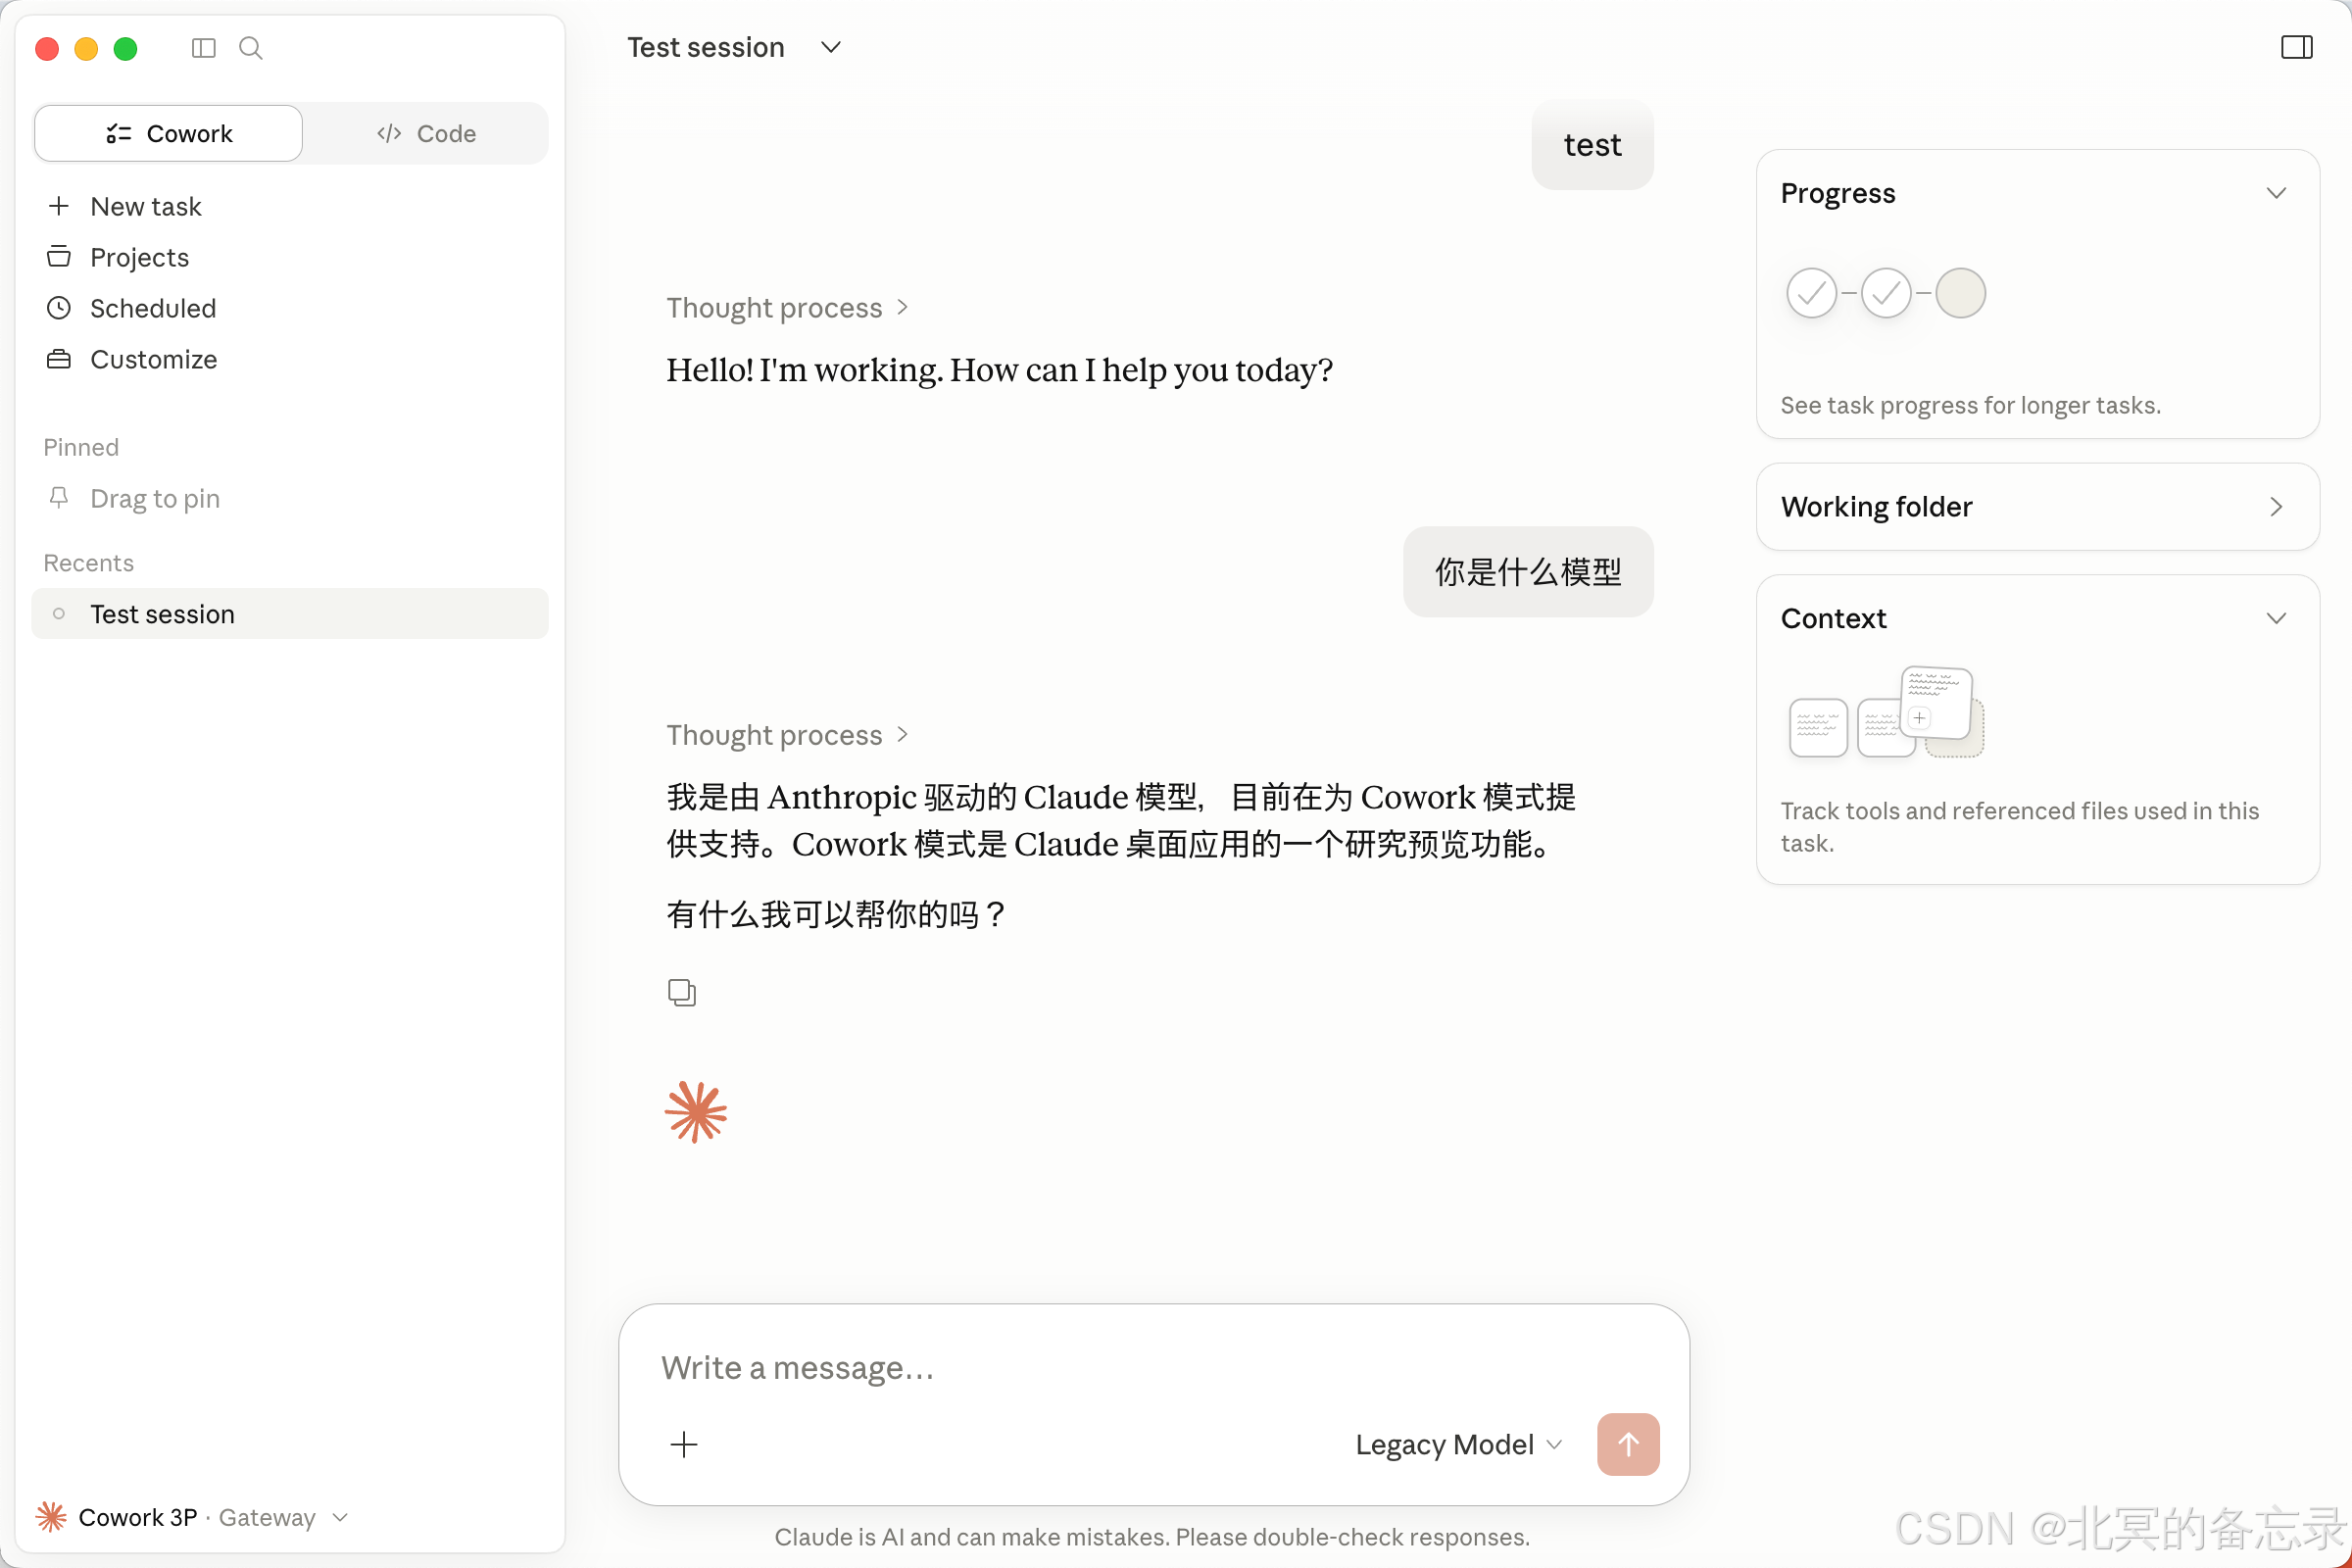Click the pending third step in Progress

click(1960, 293)
